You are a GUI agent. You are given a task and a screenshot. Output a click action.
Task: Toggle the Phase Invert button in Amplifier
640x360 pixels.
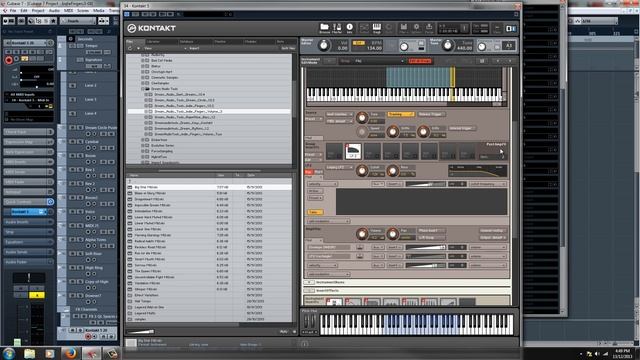pyautogui.click(x=431, y=231)
